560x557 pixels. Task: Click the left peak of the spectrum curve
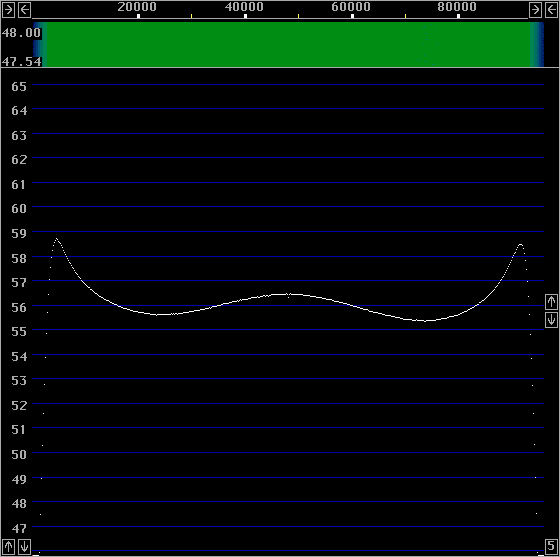[x=56, y=239]
